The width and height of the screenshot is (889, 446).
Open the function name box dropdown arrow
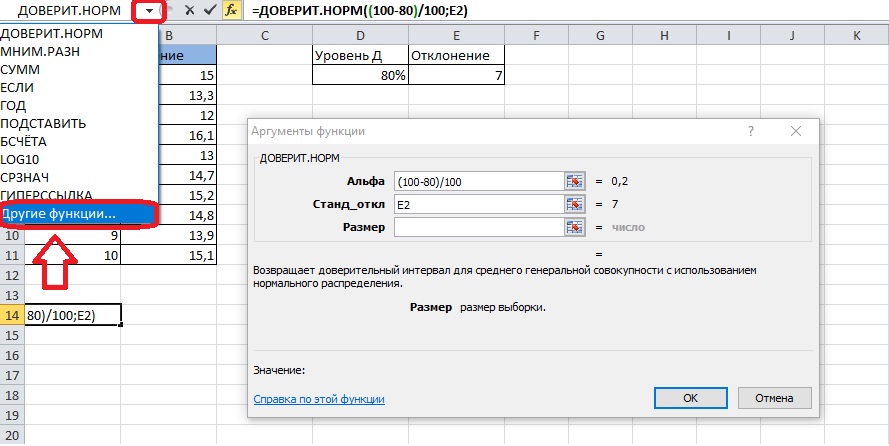149,11
